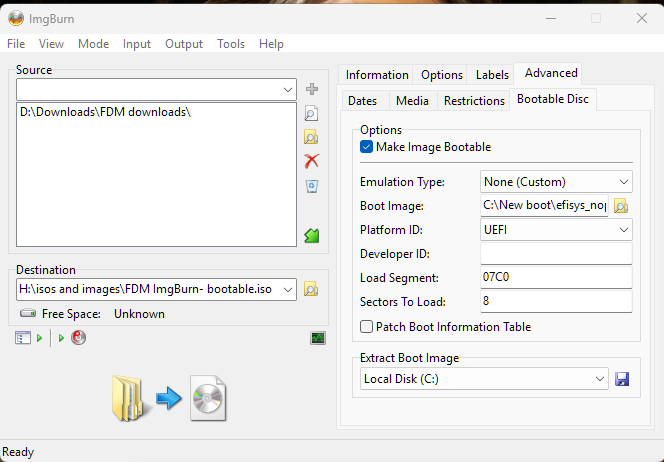Screen dimensions: 664x462
Task: Open the Source path dropdown
Action: [288, 89]
